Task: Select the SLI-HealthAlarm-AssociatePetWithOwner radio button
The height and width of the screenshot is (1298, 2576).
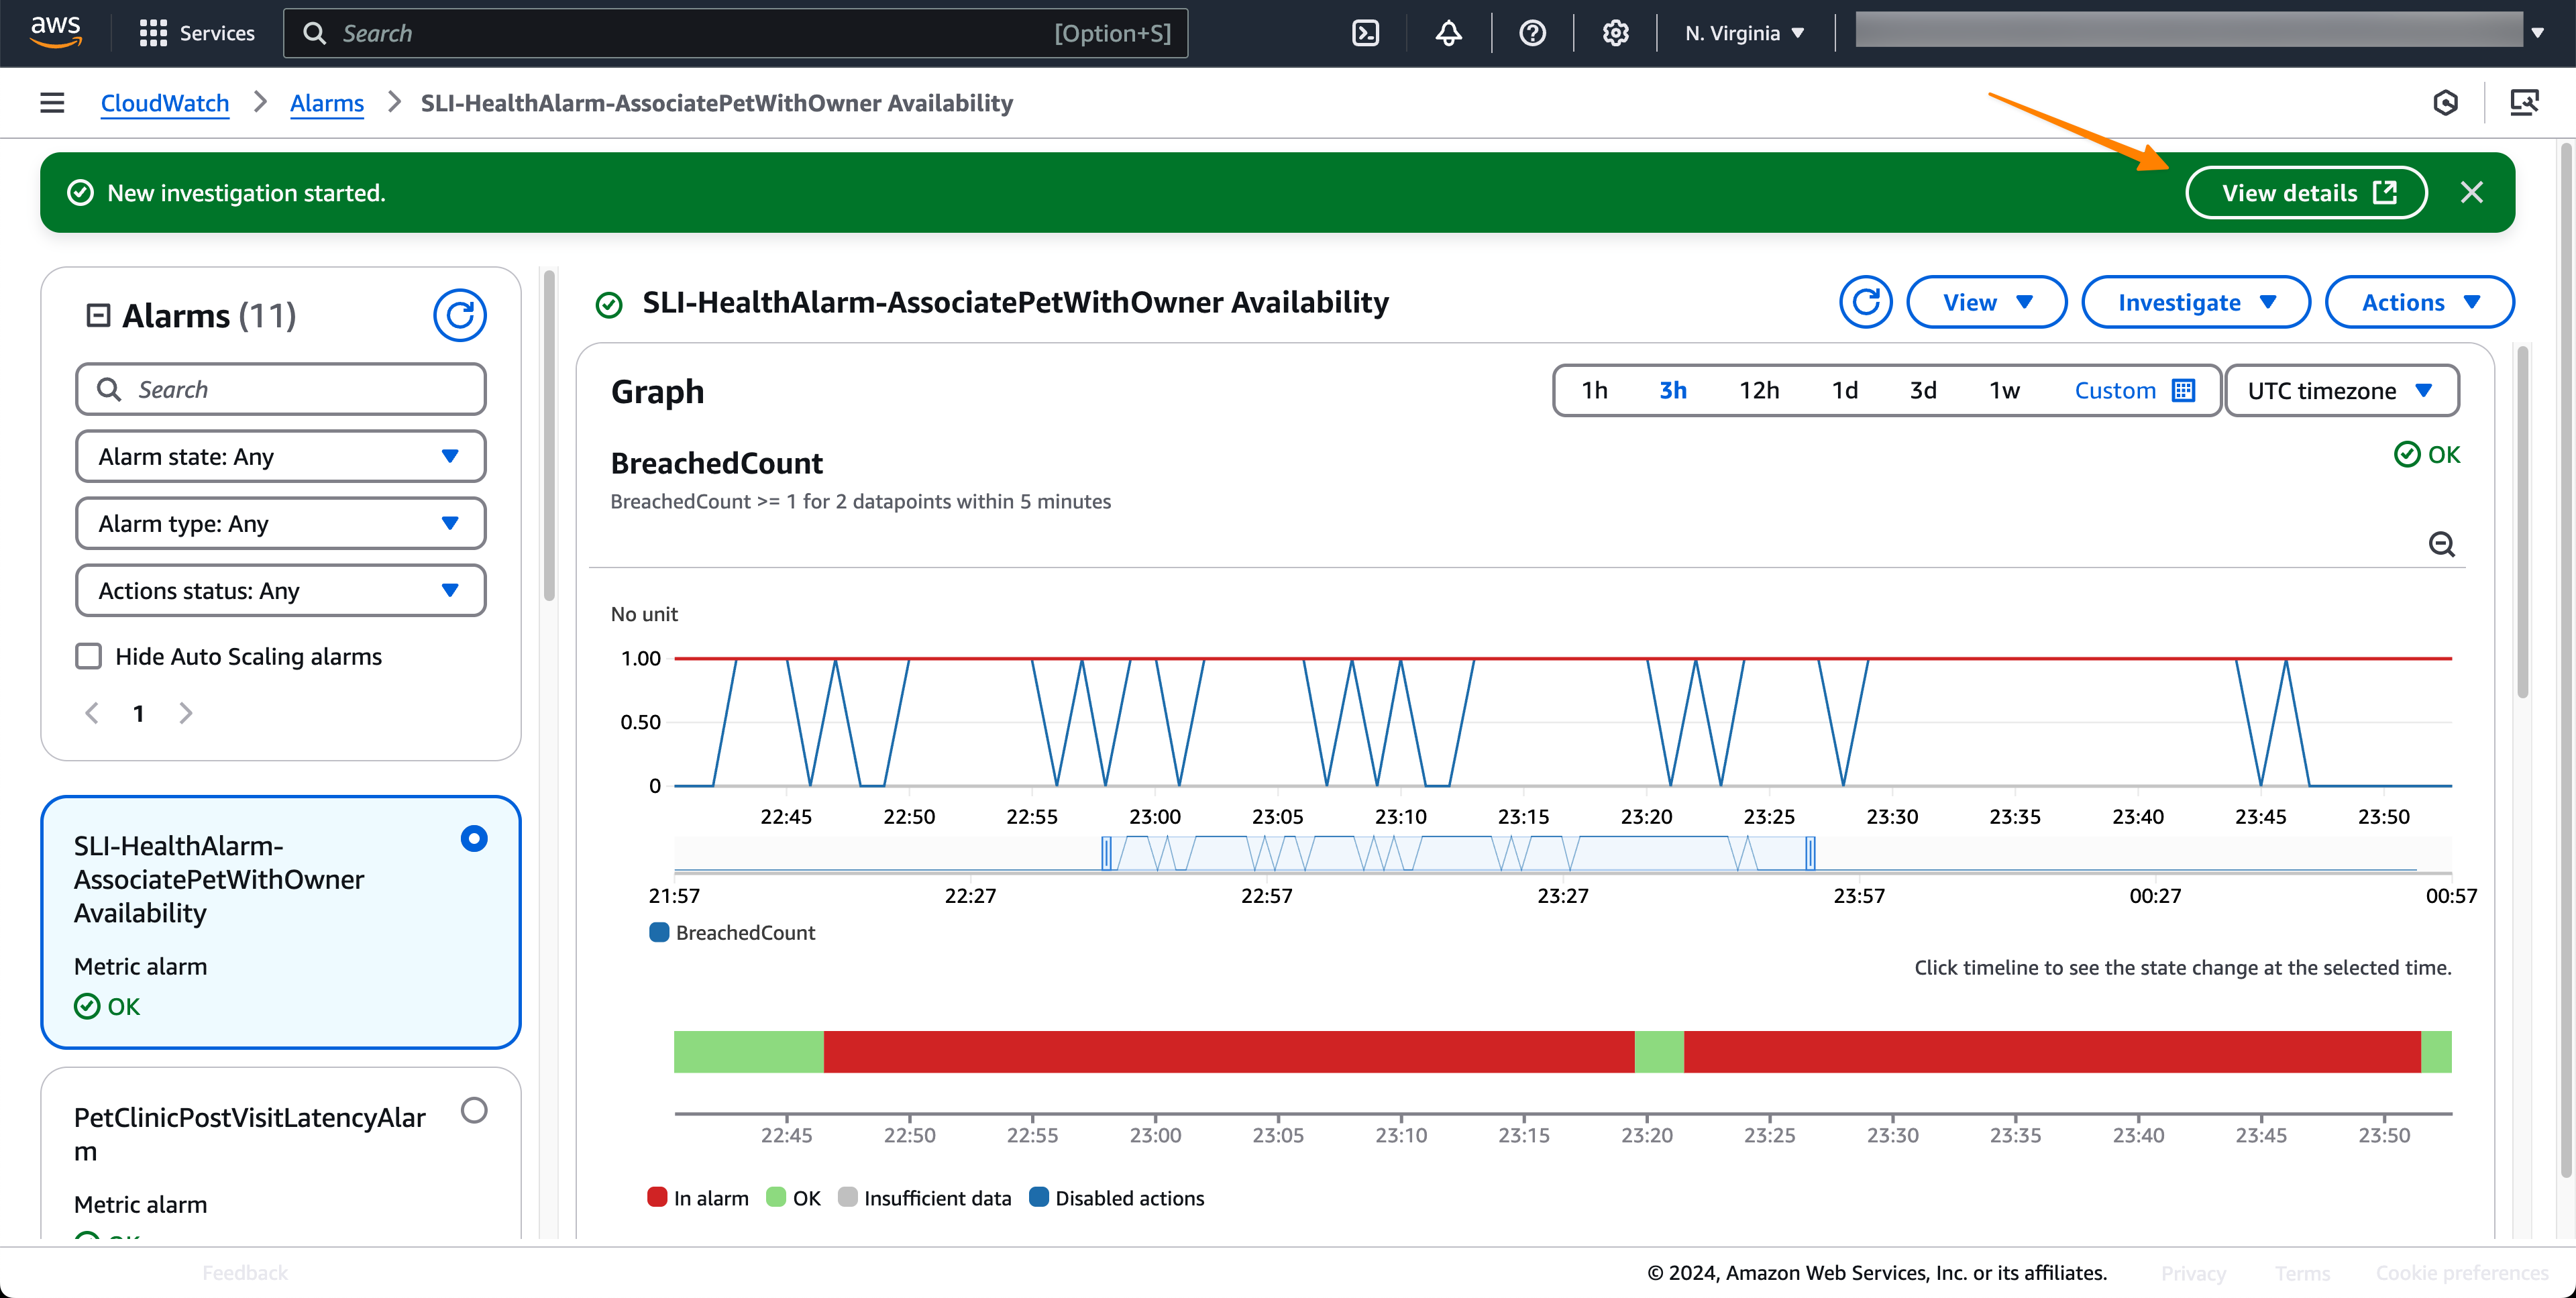Action: tap(474, 838)
